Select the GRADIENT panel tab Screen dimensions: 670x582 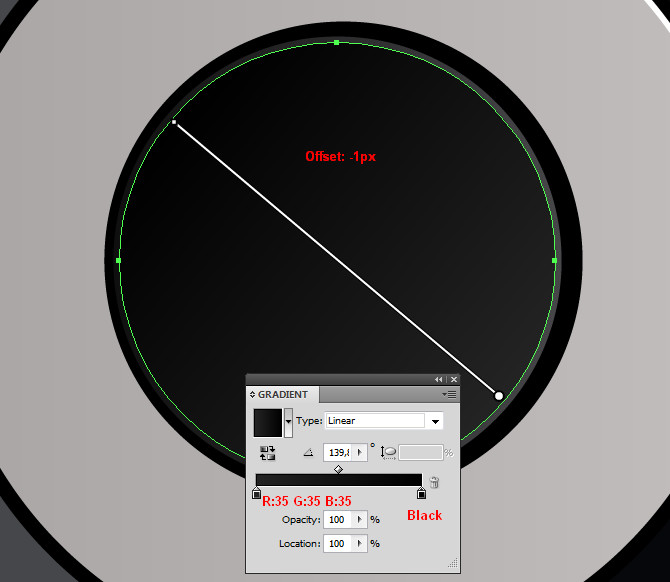(282, 394)
